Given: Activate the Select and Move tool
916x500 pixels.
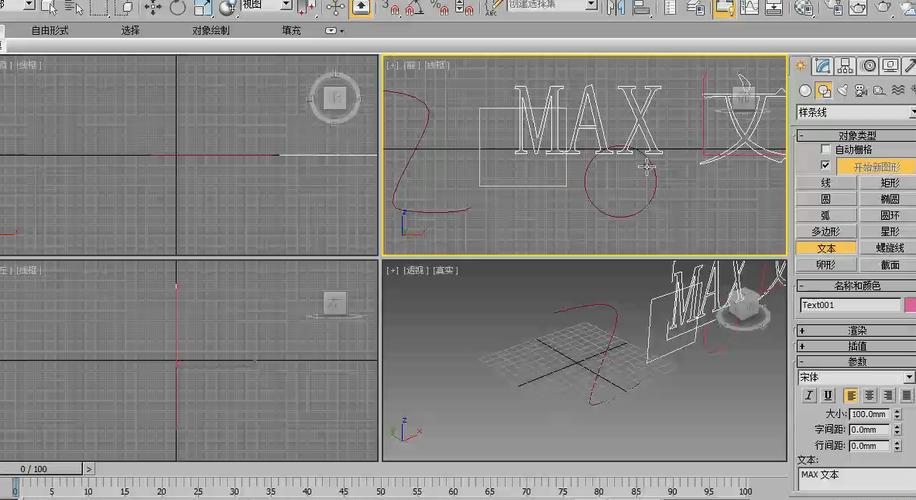Looking at the screenshot, I should tap(153, 7).
